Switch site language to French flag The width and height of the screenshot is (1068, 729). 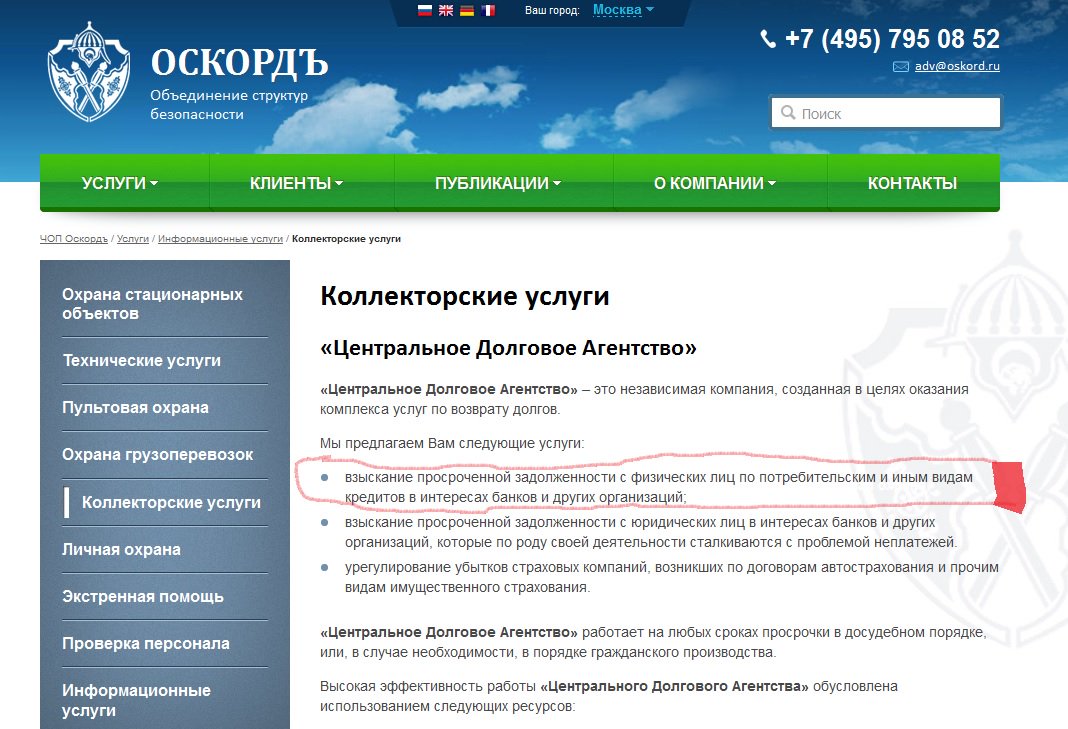[488, 10]
